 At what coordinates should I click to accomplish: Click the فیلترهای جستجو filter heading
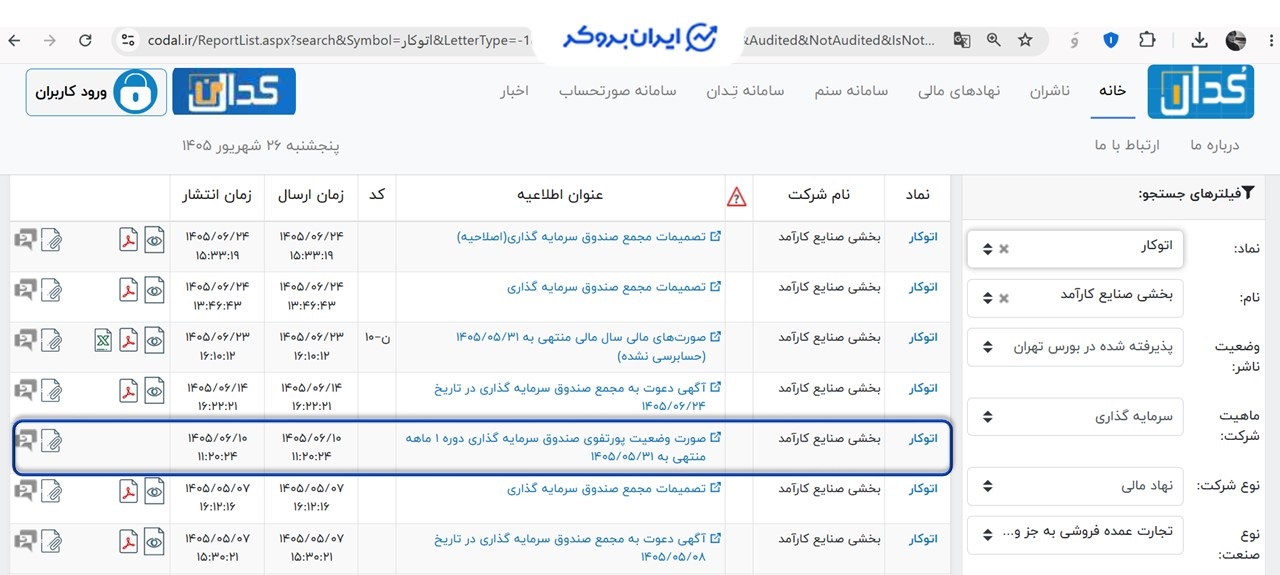point(1196,194)
